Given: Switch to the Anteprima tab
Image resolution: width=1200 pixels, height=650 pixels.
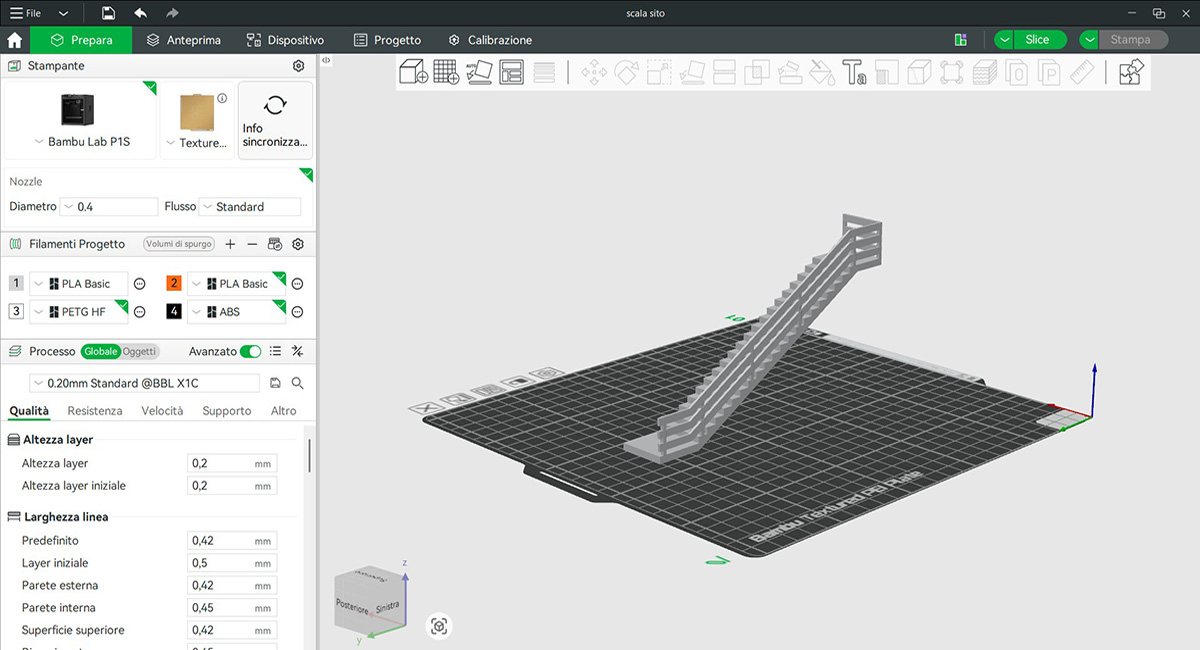Looking at the screenshot, I should [x=183, y=40].
